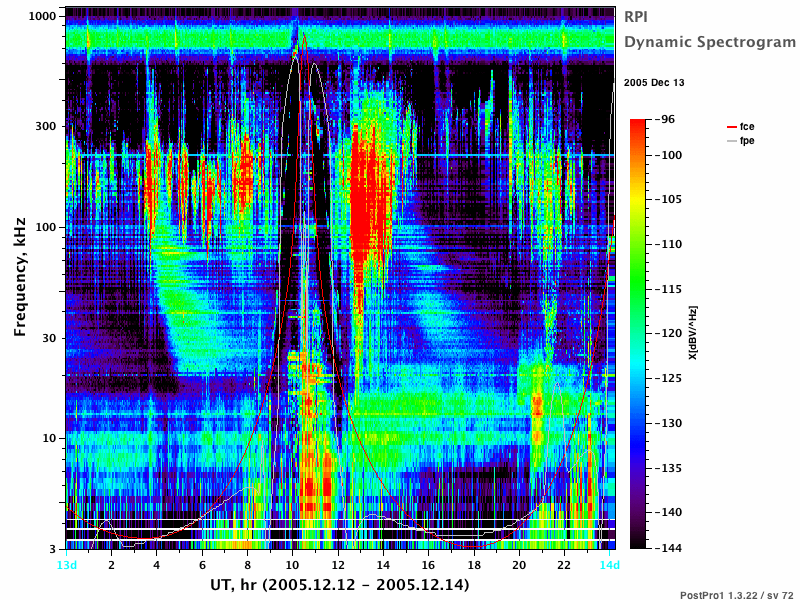Click the UT, hr axis title
The image size is (800, 600).
(x=340, y=584)
